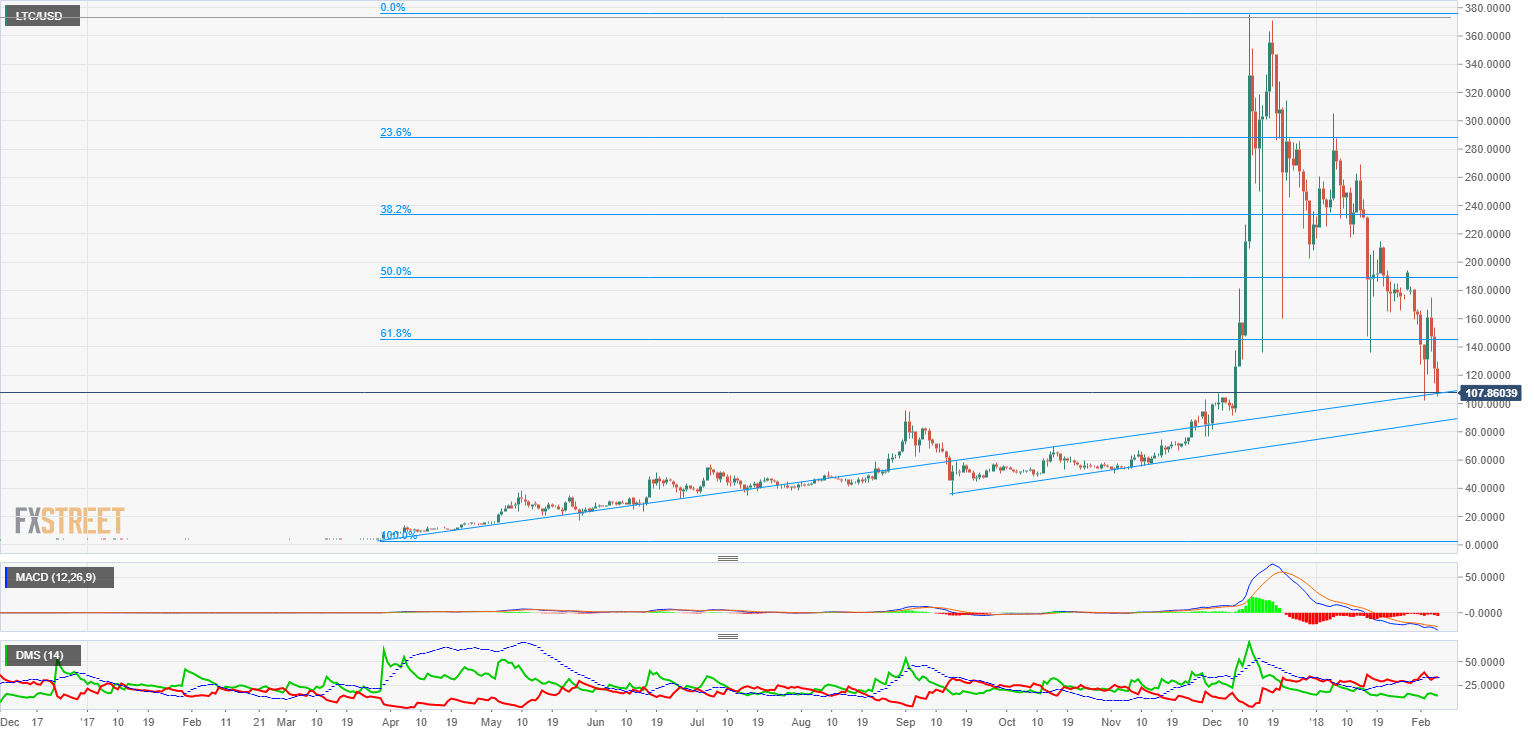Screen dimensions: 1534x735
Task: Click the '17 year label on date axis
Action: pyautogui.click(x=87, y=720)
